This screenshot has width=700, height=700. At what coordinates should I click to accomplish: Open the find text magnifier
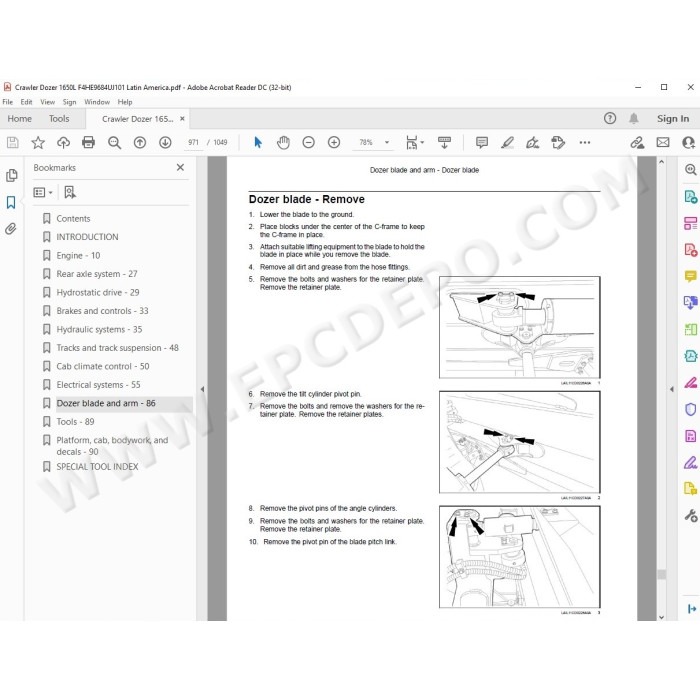114,142
